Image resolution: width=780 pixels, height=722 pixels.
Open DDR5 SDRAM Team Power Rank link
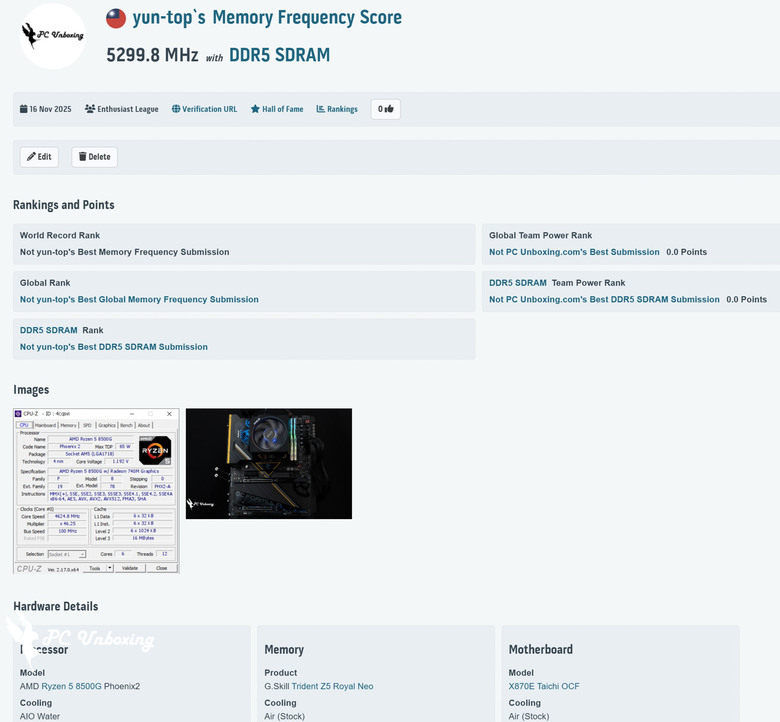(518, 283)
